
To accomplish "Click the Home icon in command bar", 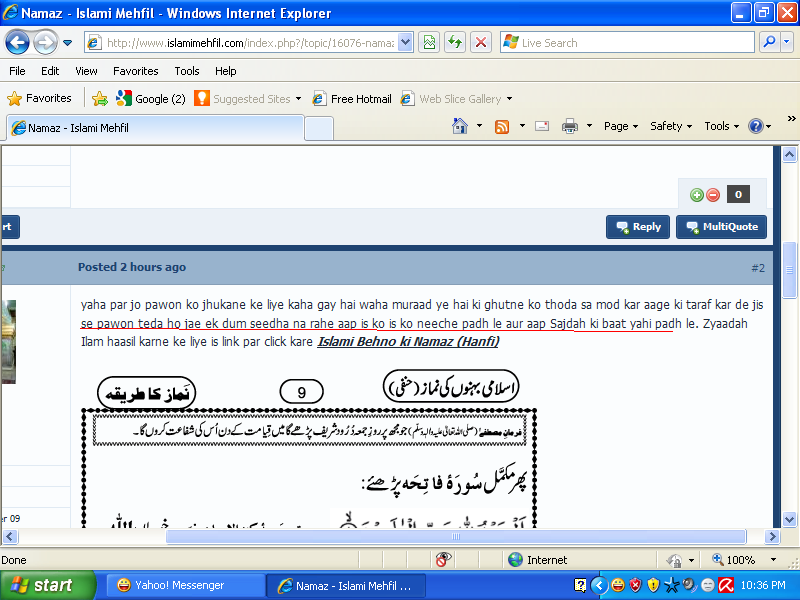I will [x=461, y=126].
